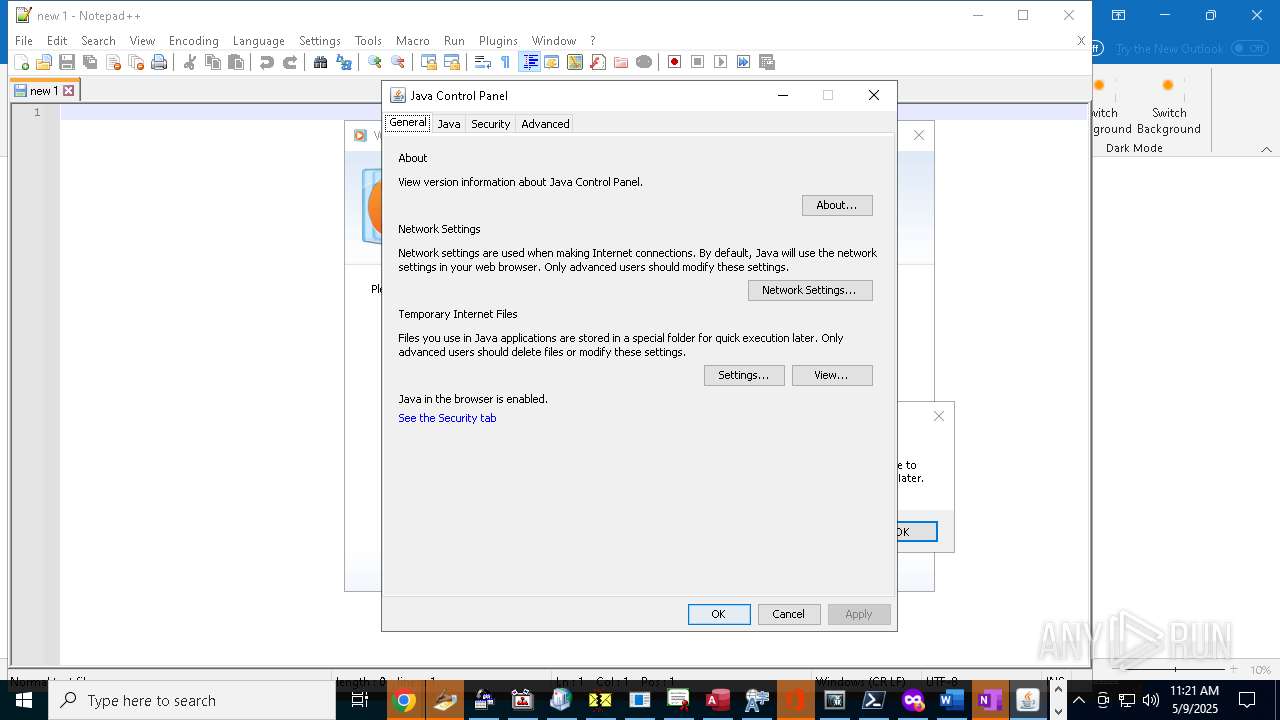Save recorded macro toolbar icon
The image size is (1280, 720).
point(767,62)
